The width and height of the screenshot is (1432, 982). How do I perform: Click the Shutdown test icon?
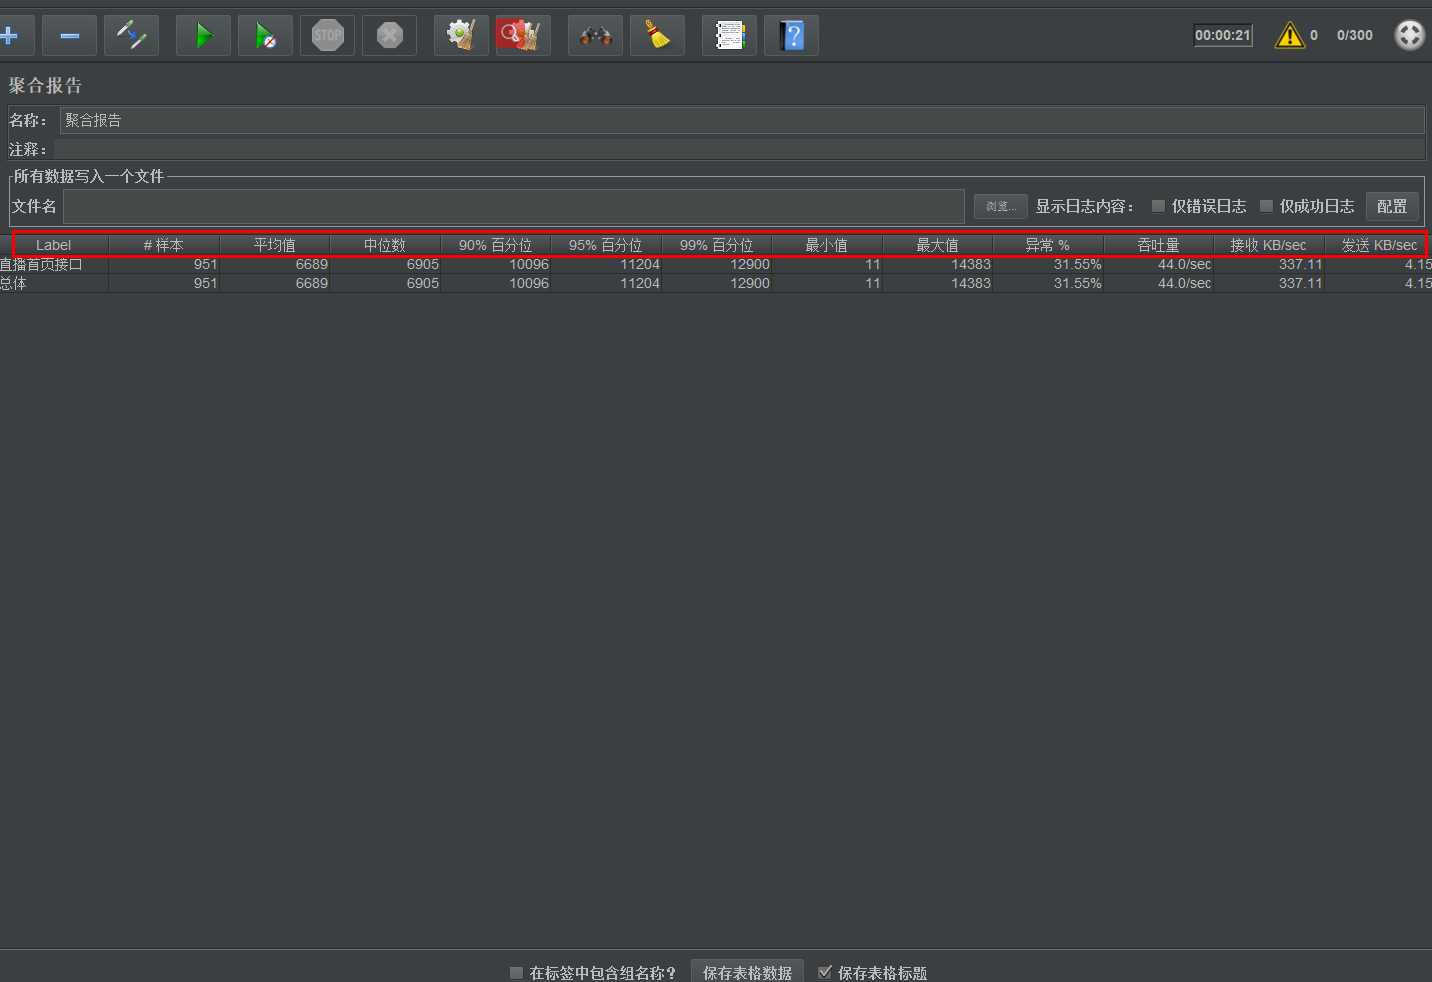click(390, 36)
